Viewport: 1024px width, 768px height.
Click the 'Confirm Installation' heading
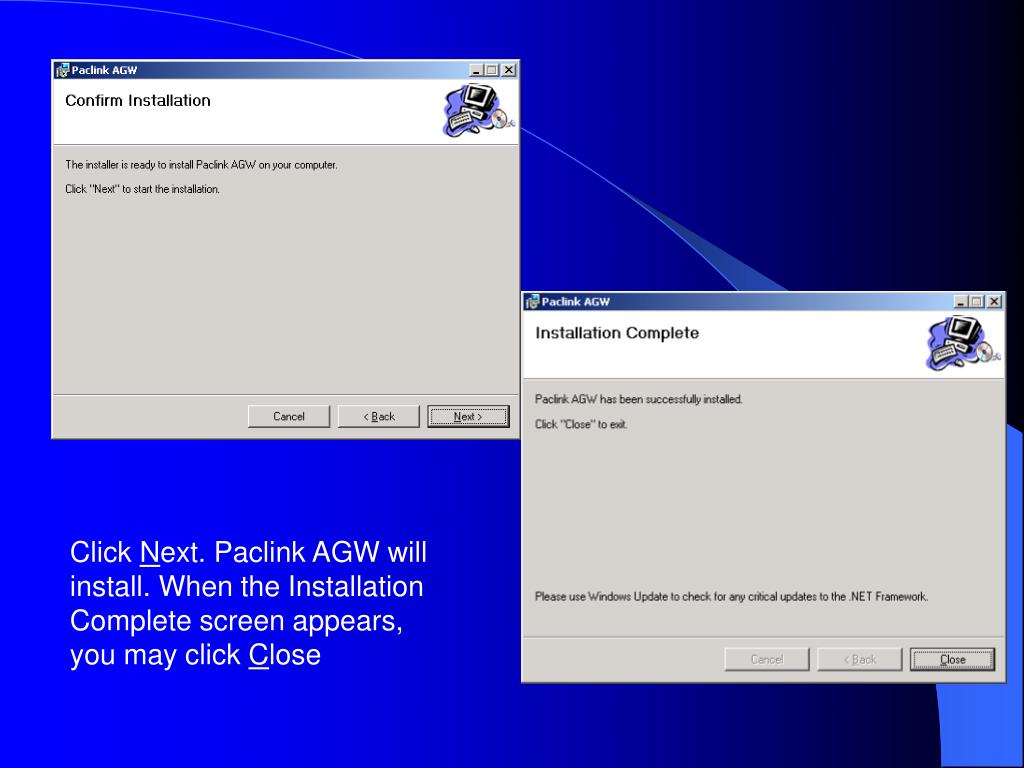pyautogui.click(x=138, y=101)
